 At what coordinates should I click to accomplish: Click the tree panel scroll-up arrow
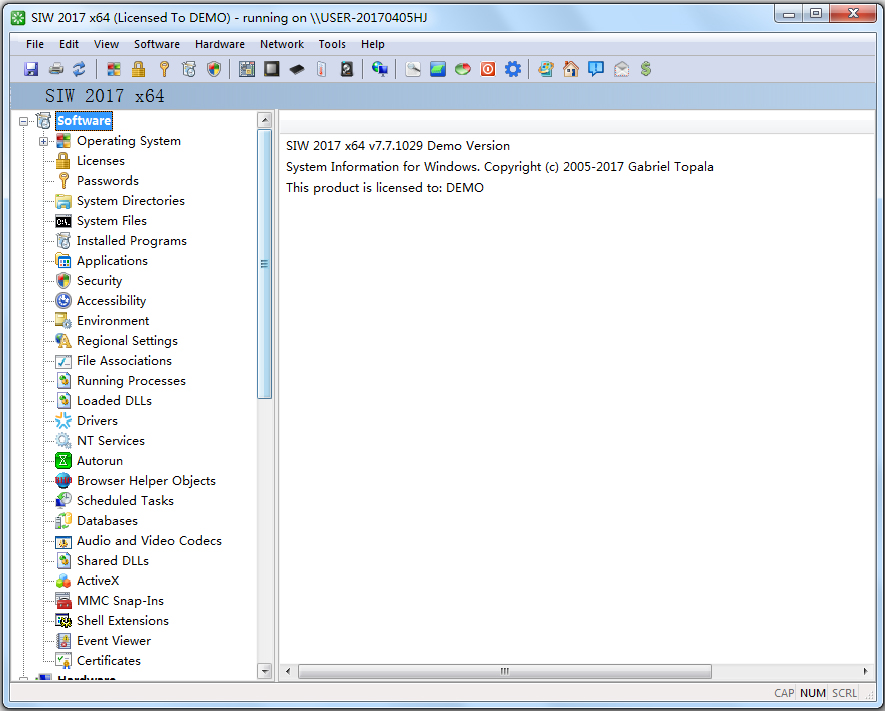(264, 120)
